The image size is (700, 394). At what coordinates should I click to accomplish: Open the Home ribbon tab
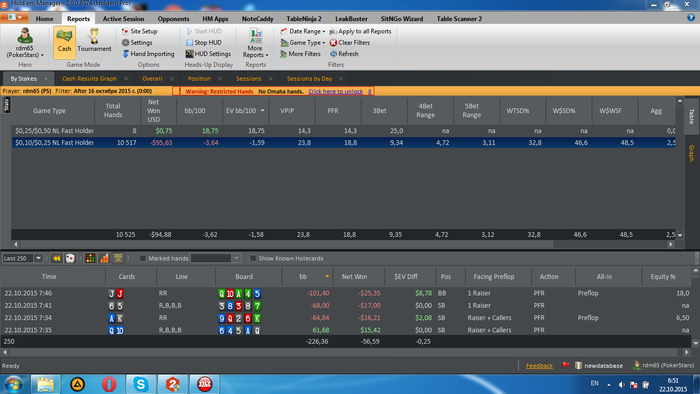44,19
